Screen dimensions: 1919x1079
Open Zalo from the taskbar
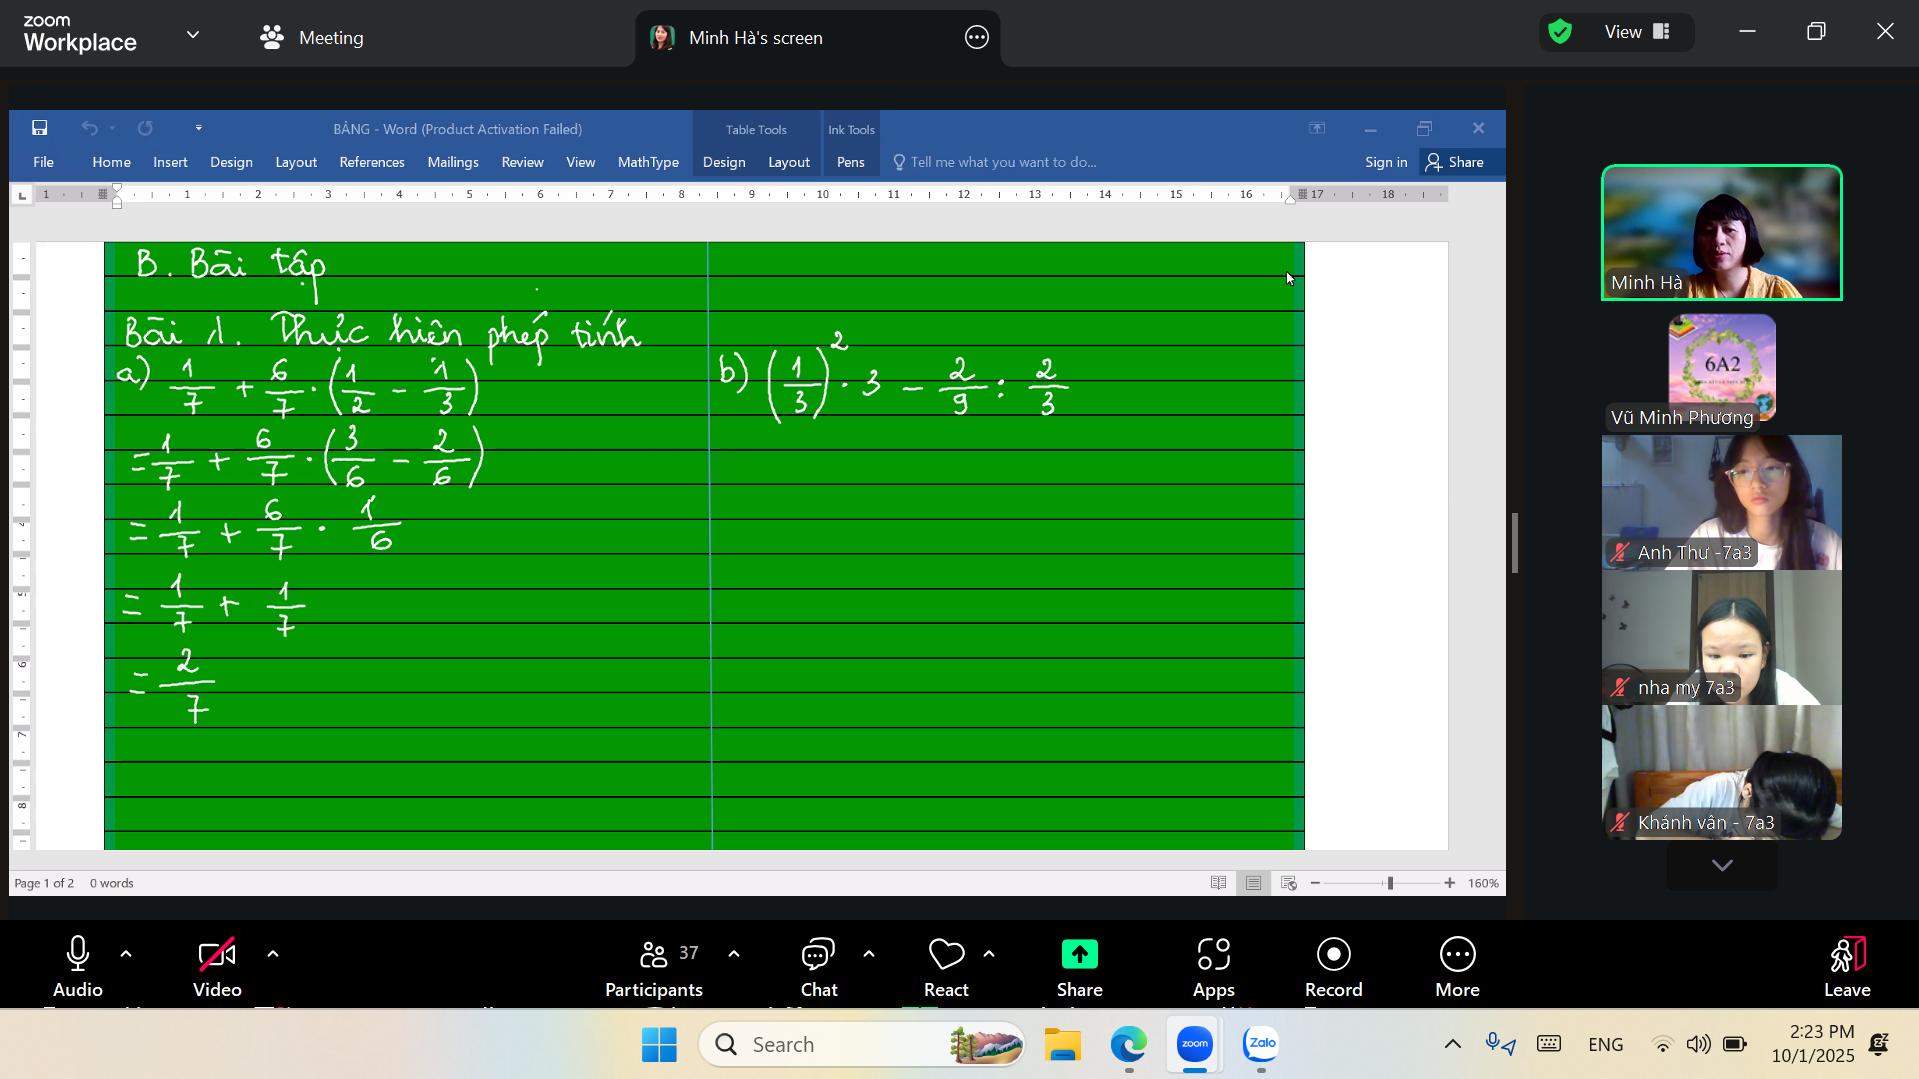pyautogui.click(x=1261, y=1045)
